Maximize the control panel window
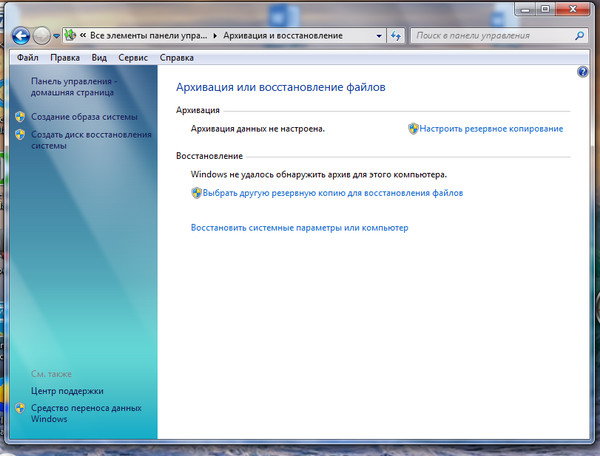Image resolution: width=600 pixels, height=456 pixels. click(x=545, y=9)
